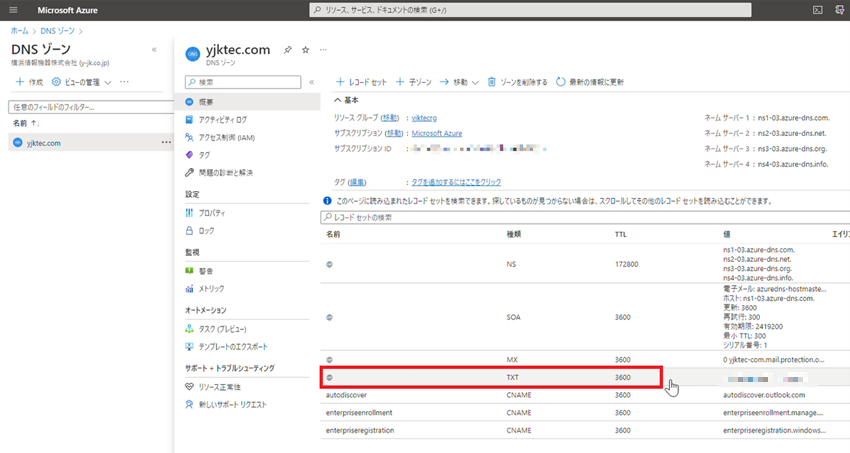Viewport: 850px width, 453px height.
Task: Click the info icon in the notice banner
Action: pos(327,201)
